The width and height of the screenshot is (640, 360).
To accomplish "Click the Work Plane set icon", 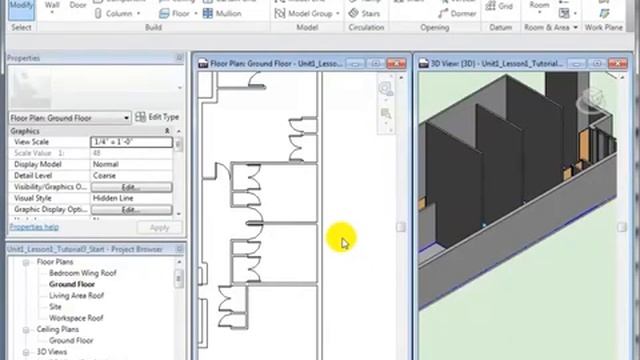I will coord(604,13).
